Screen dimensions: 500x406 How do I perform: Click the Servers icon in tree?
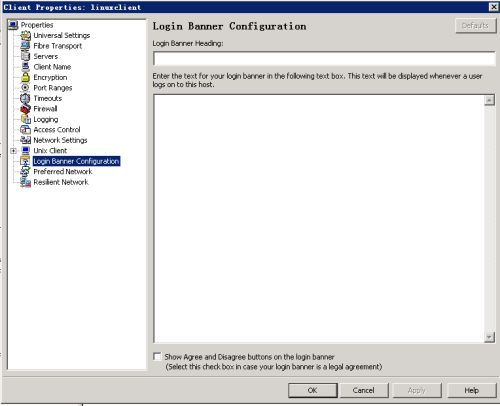click(x=25, y=56)
